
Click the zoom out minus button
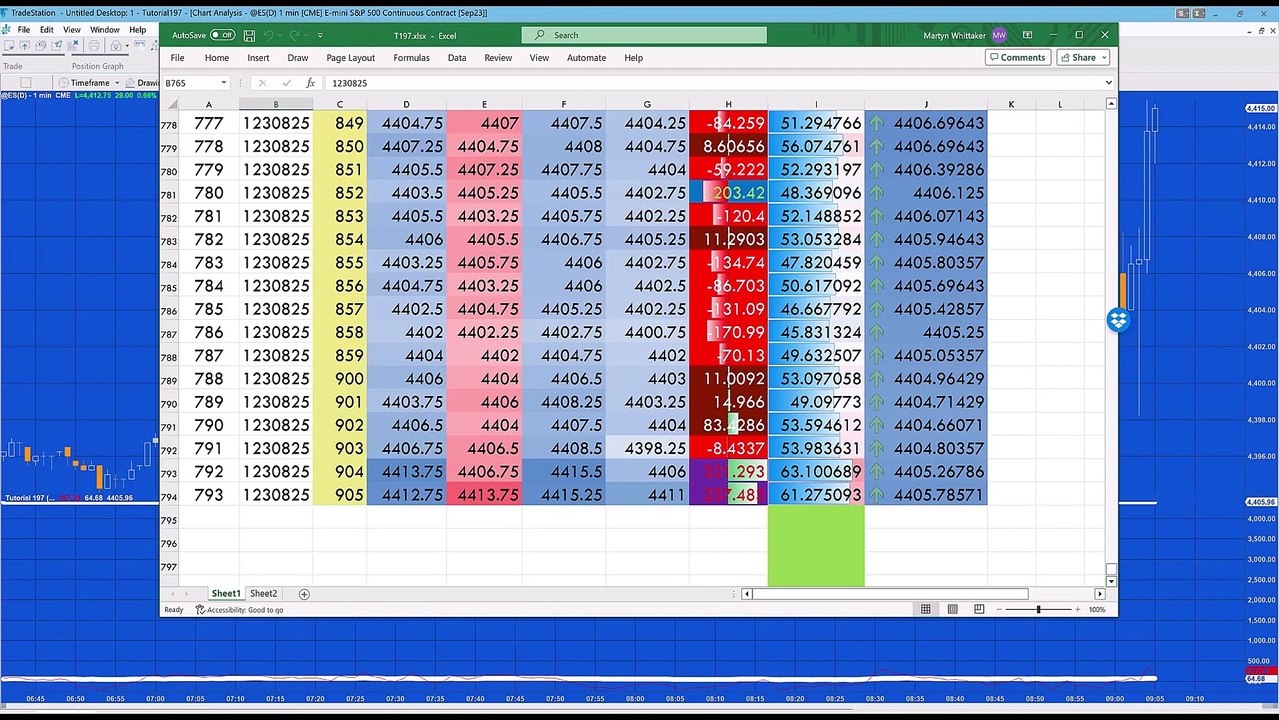(x=1001, y=610)
